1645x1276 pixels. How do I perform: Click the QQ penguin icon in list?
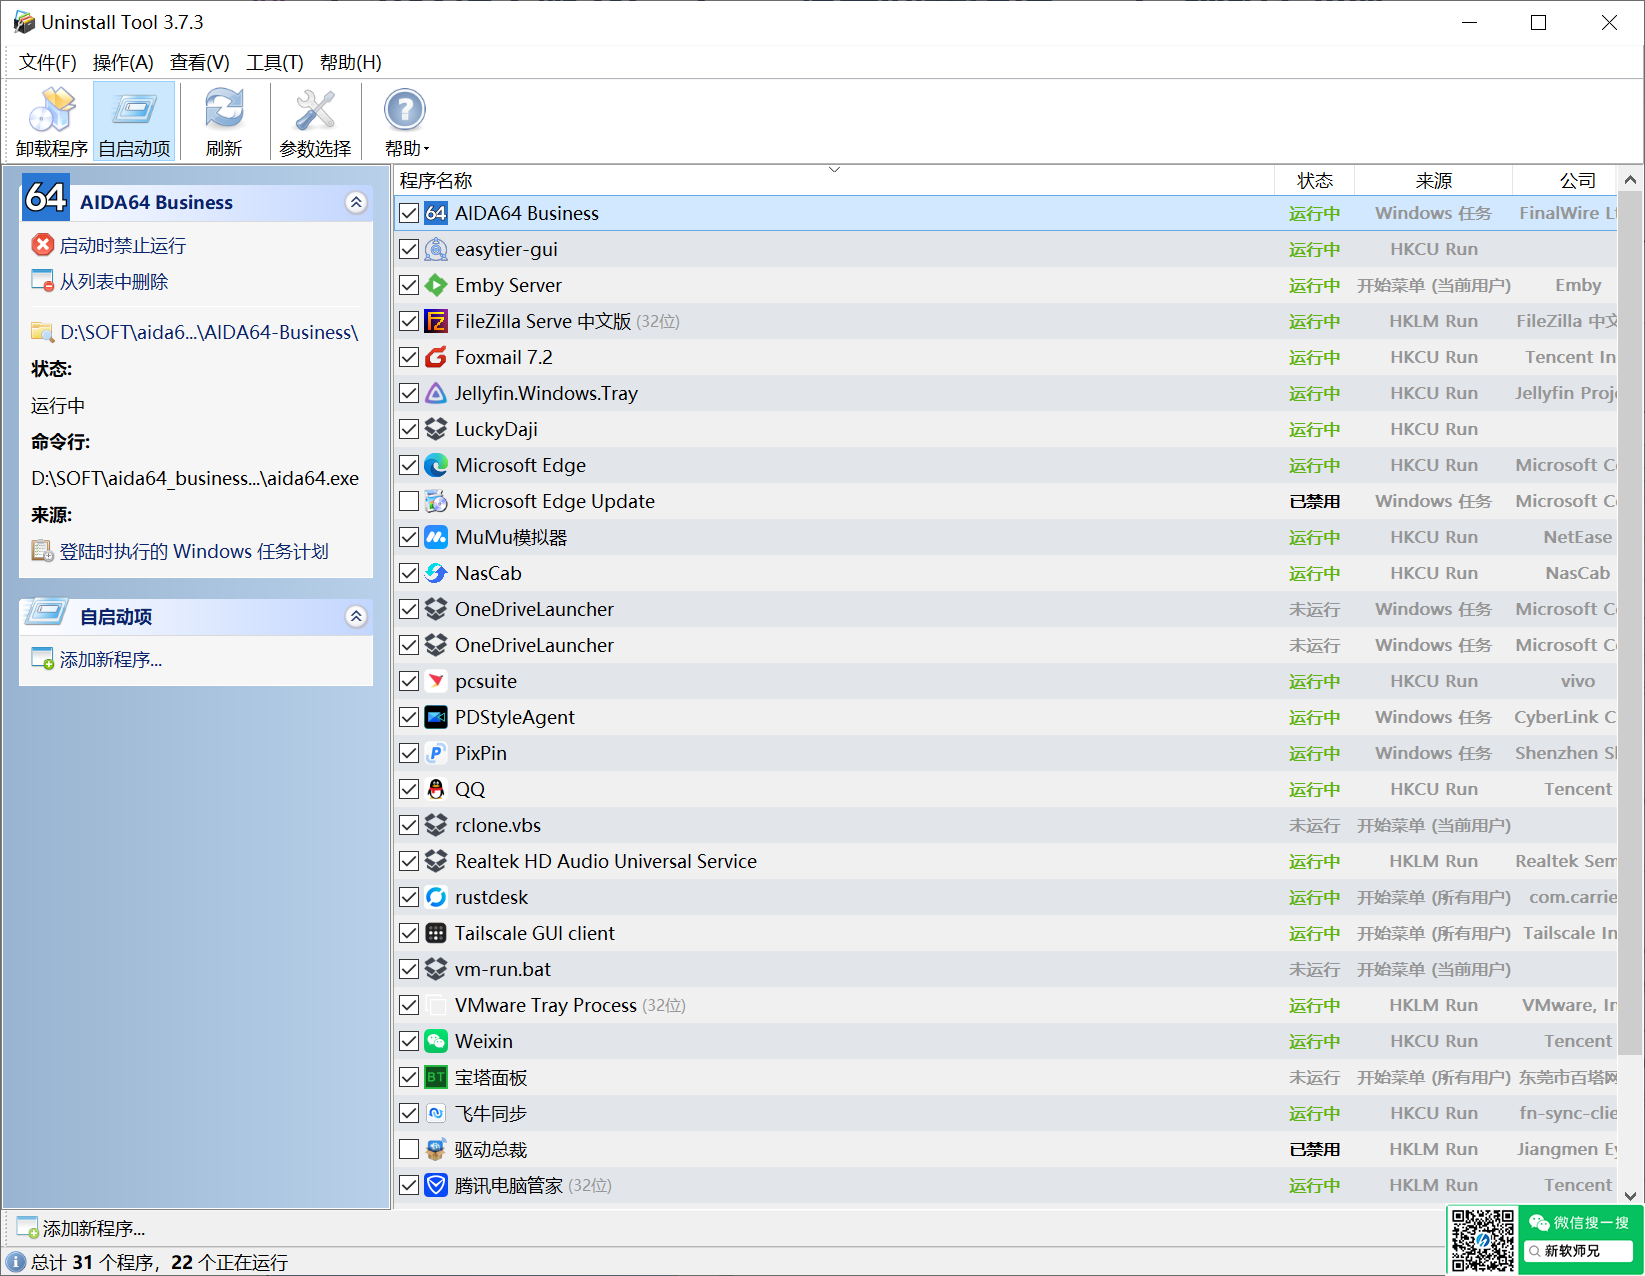[436, 789]
